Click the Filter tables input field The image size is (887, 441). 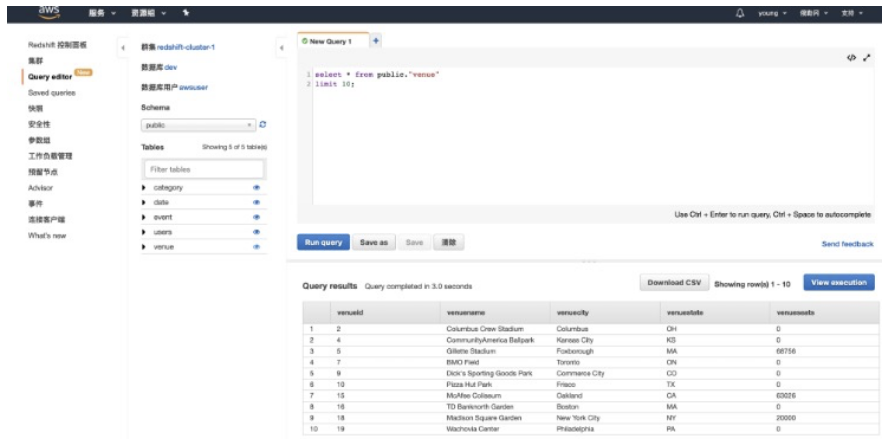coord(204,169)
